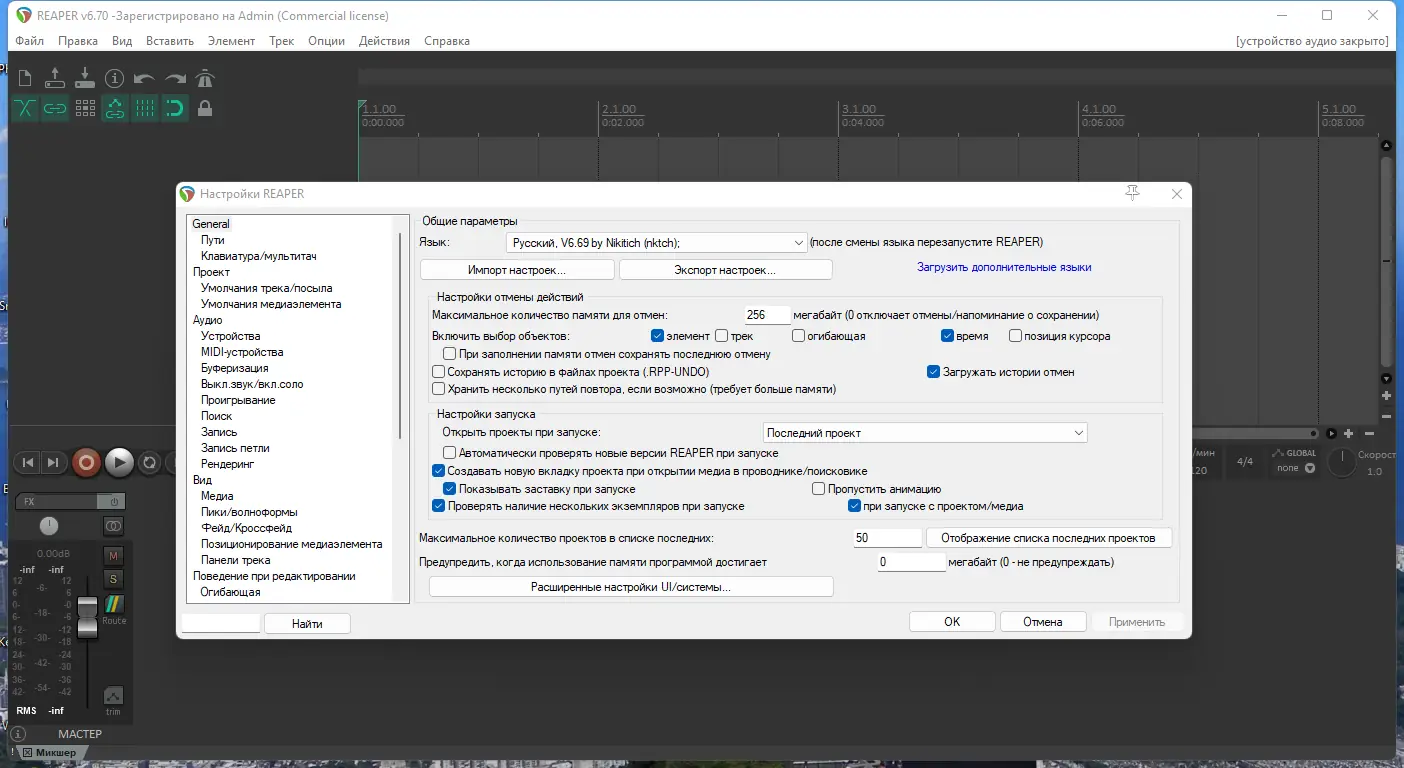Viewport: 1404px width, 768px height.
Task: Click 'Экспорт настроек...' button
Action: 725,270
